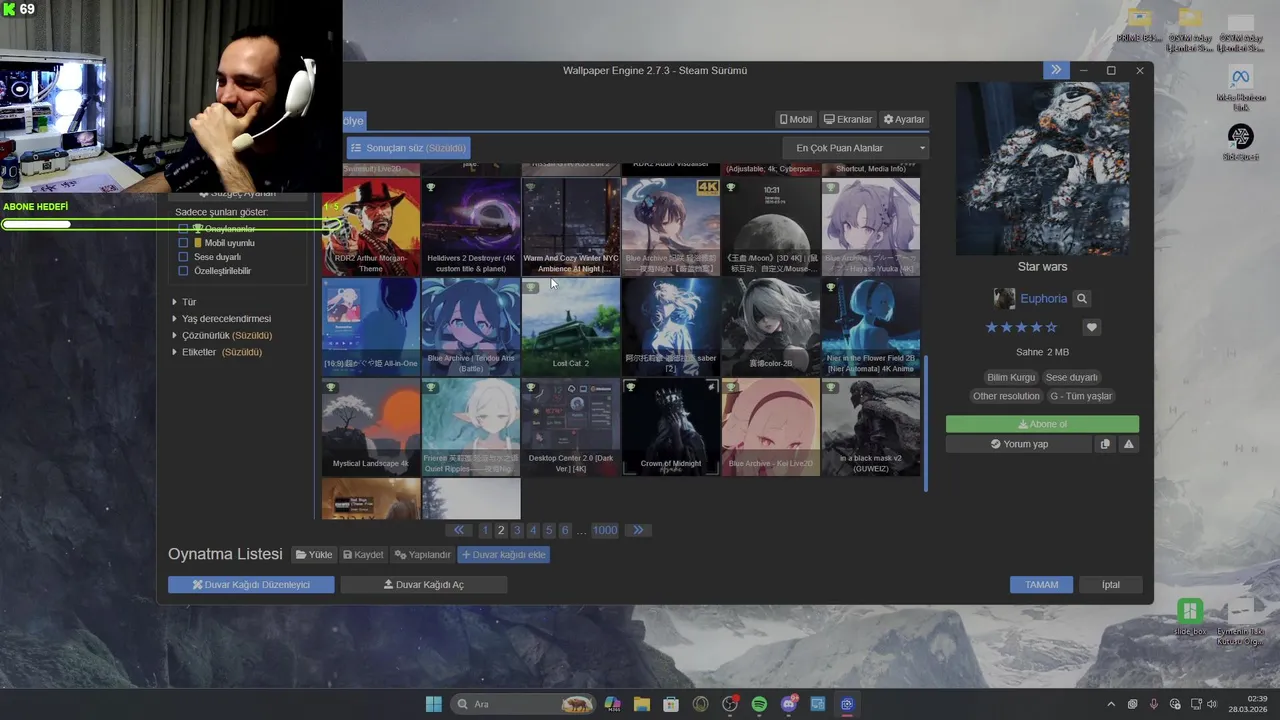Click Yorum yap comment button
This screenshot has width=1280, height=720.
(1019, 444)
